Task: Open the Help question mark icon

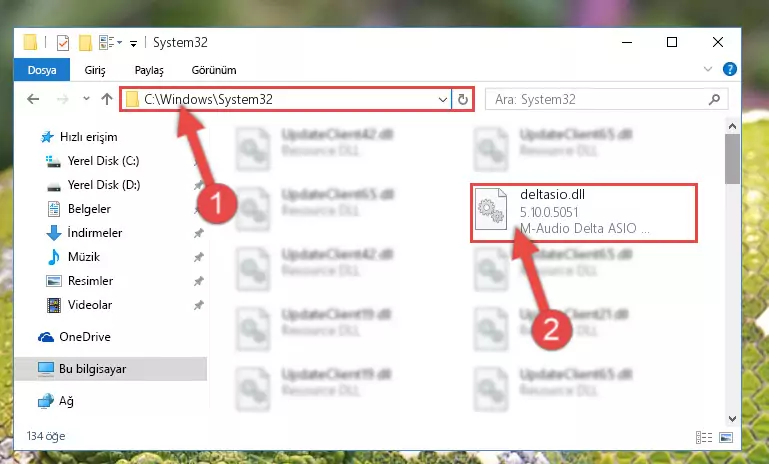Action: [x=729, y=69]
